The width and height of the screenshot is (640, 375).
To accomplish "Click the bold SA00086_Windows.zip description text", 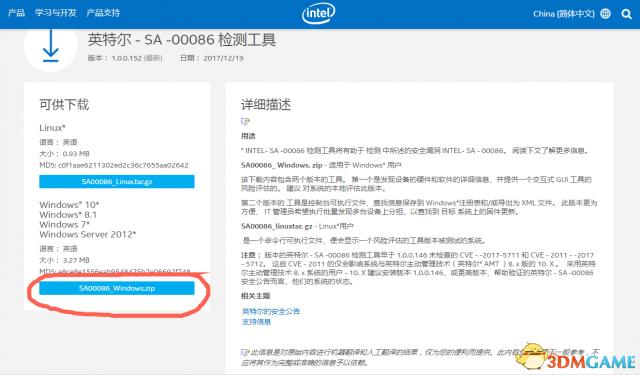I will pyautogui.click(x=282, y=165).
